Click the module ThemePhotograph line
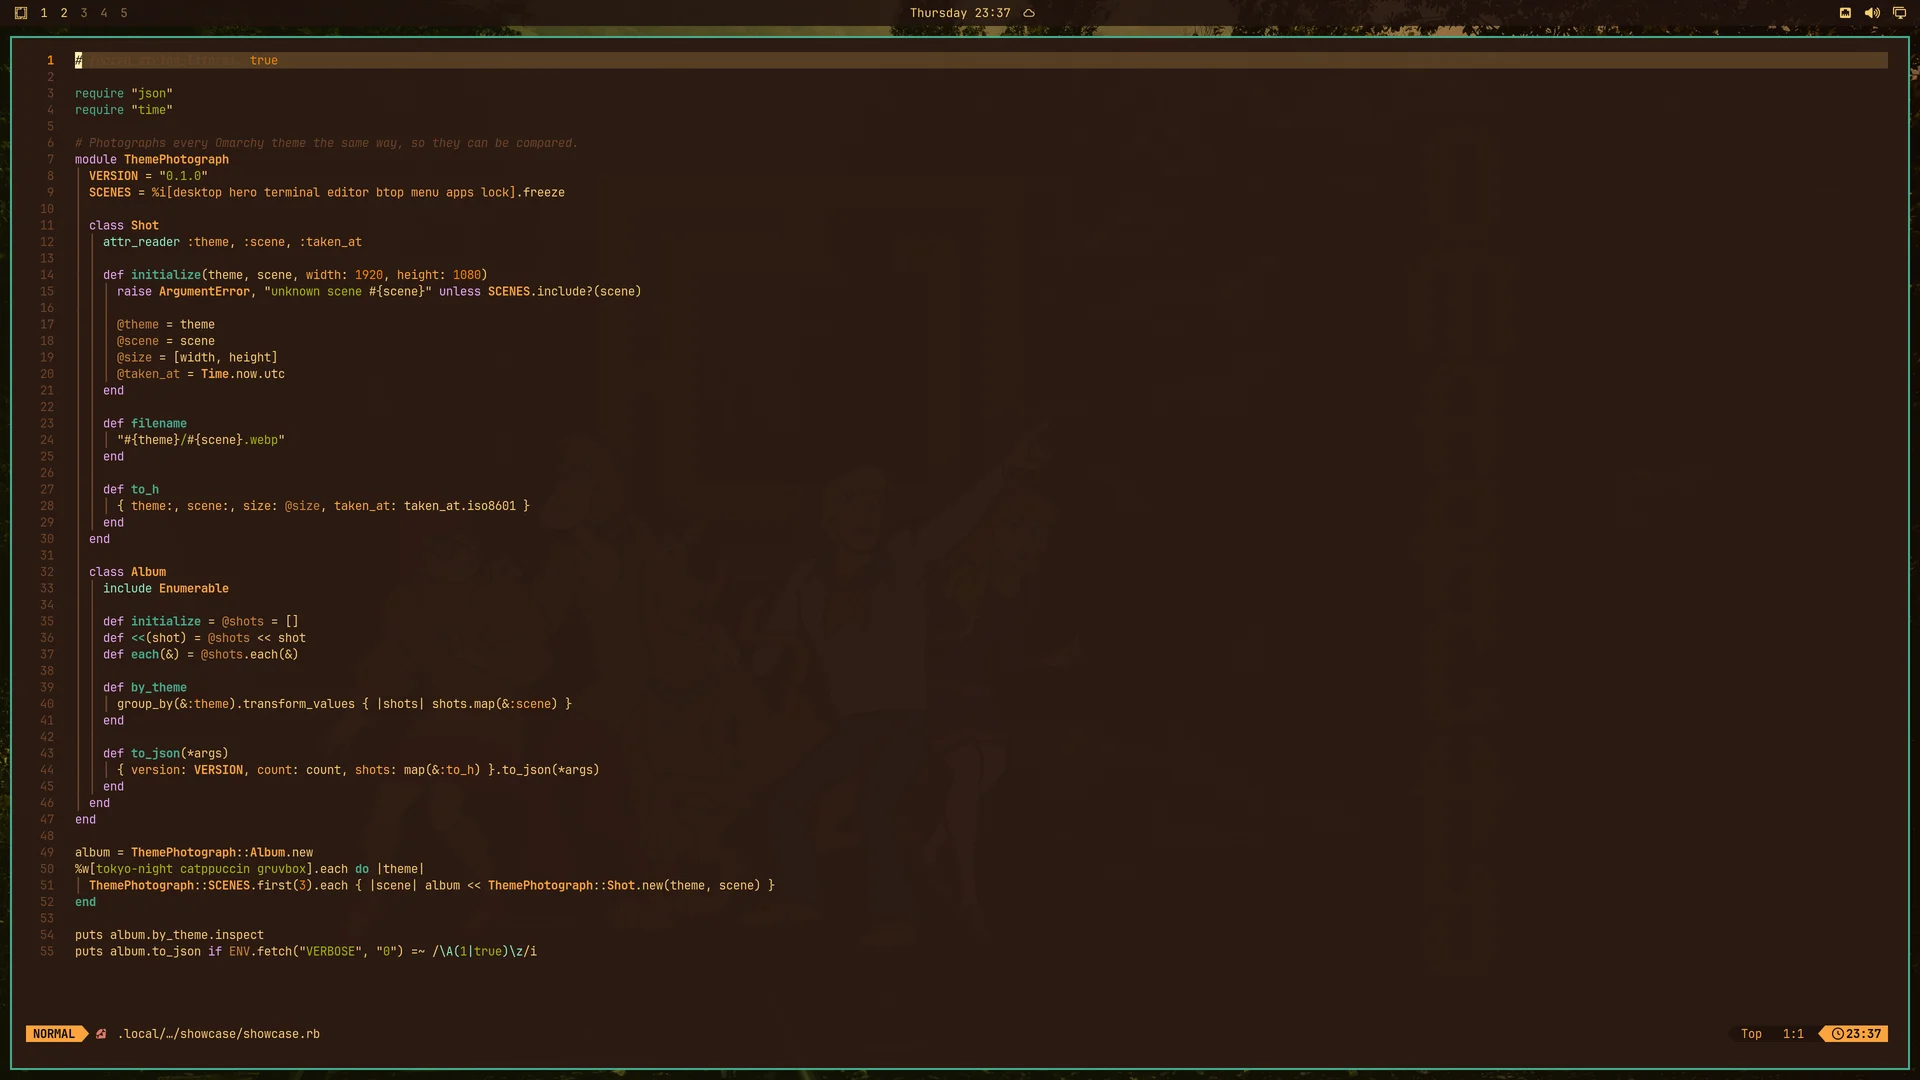This screenshot has width=1920, height=1080. [x=152, y=160]
